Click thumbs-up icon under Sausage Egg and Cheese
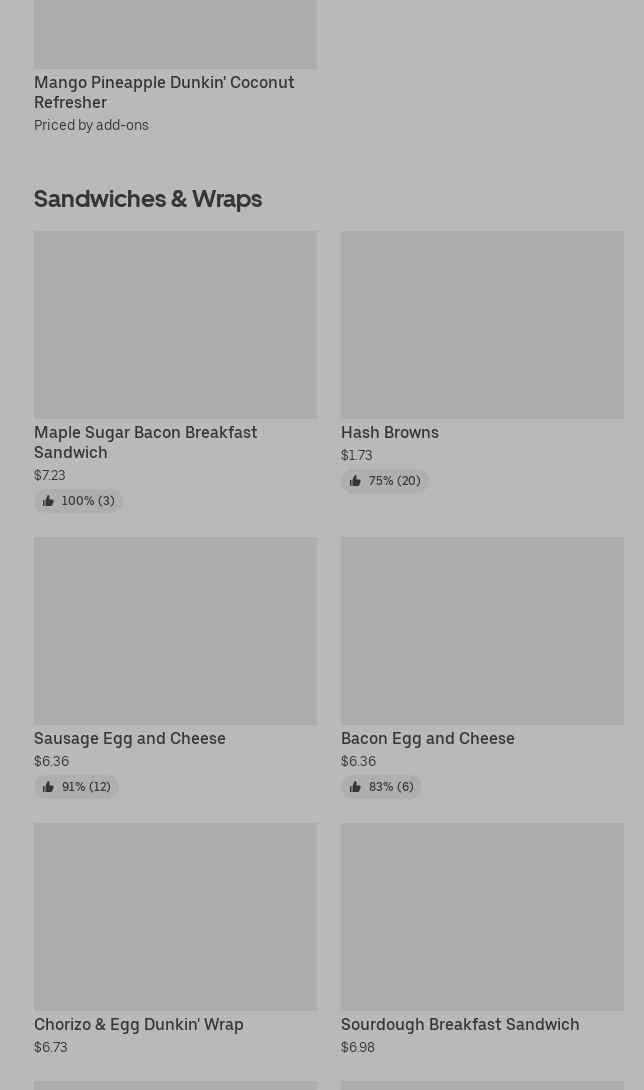This screenshot has height=1090, width=644. 48,787
